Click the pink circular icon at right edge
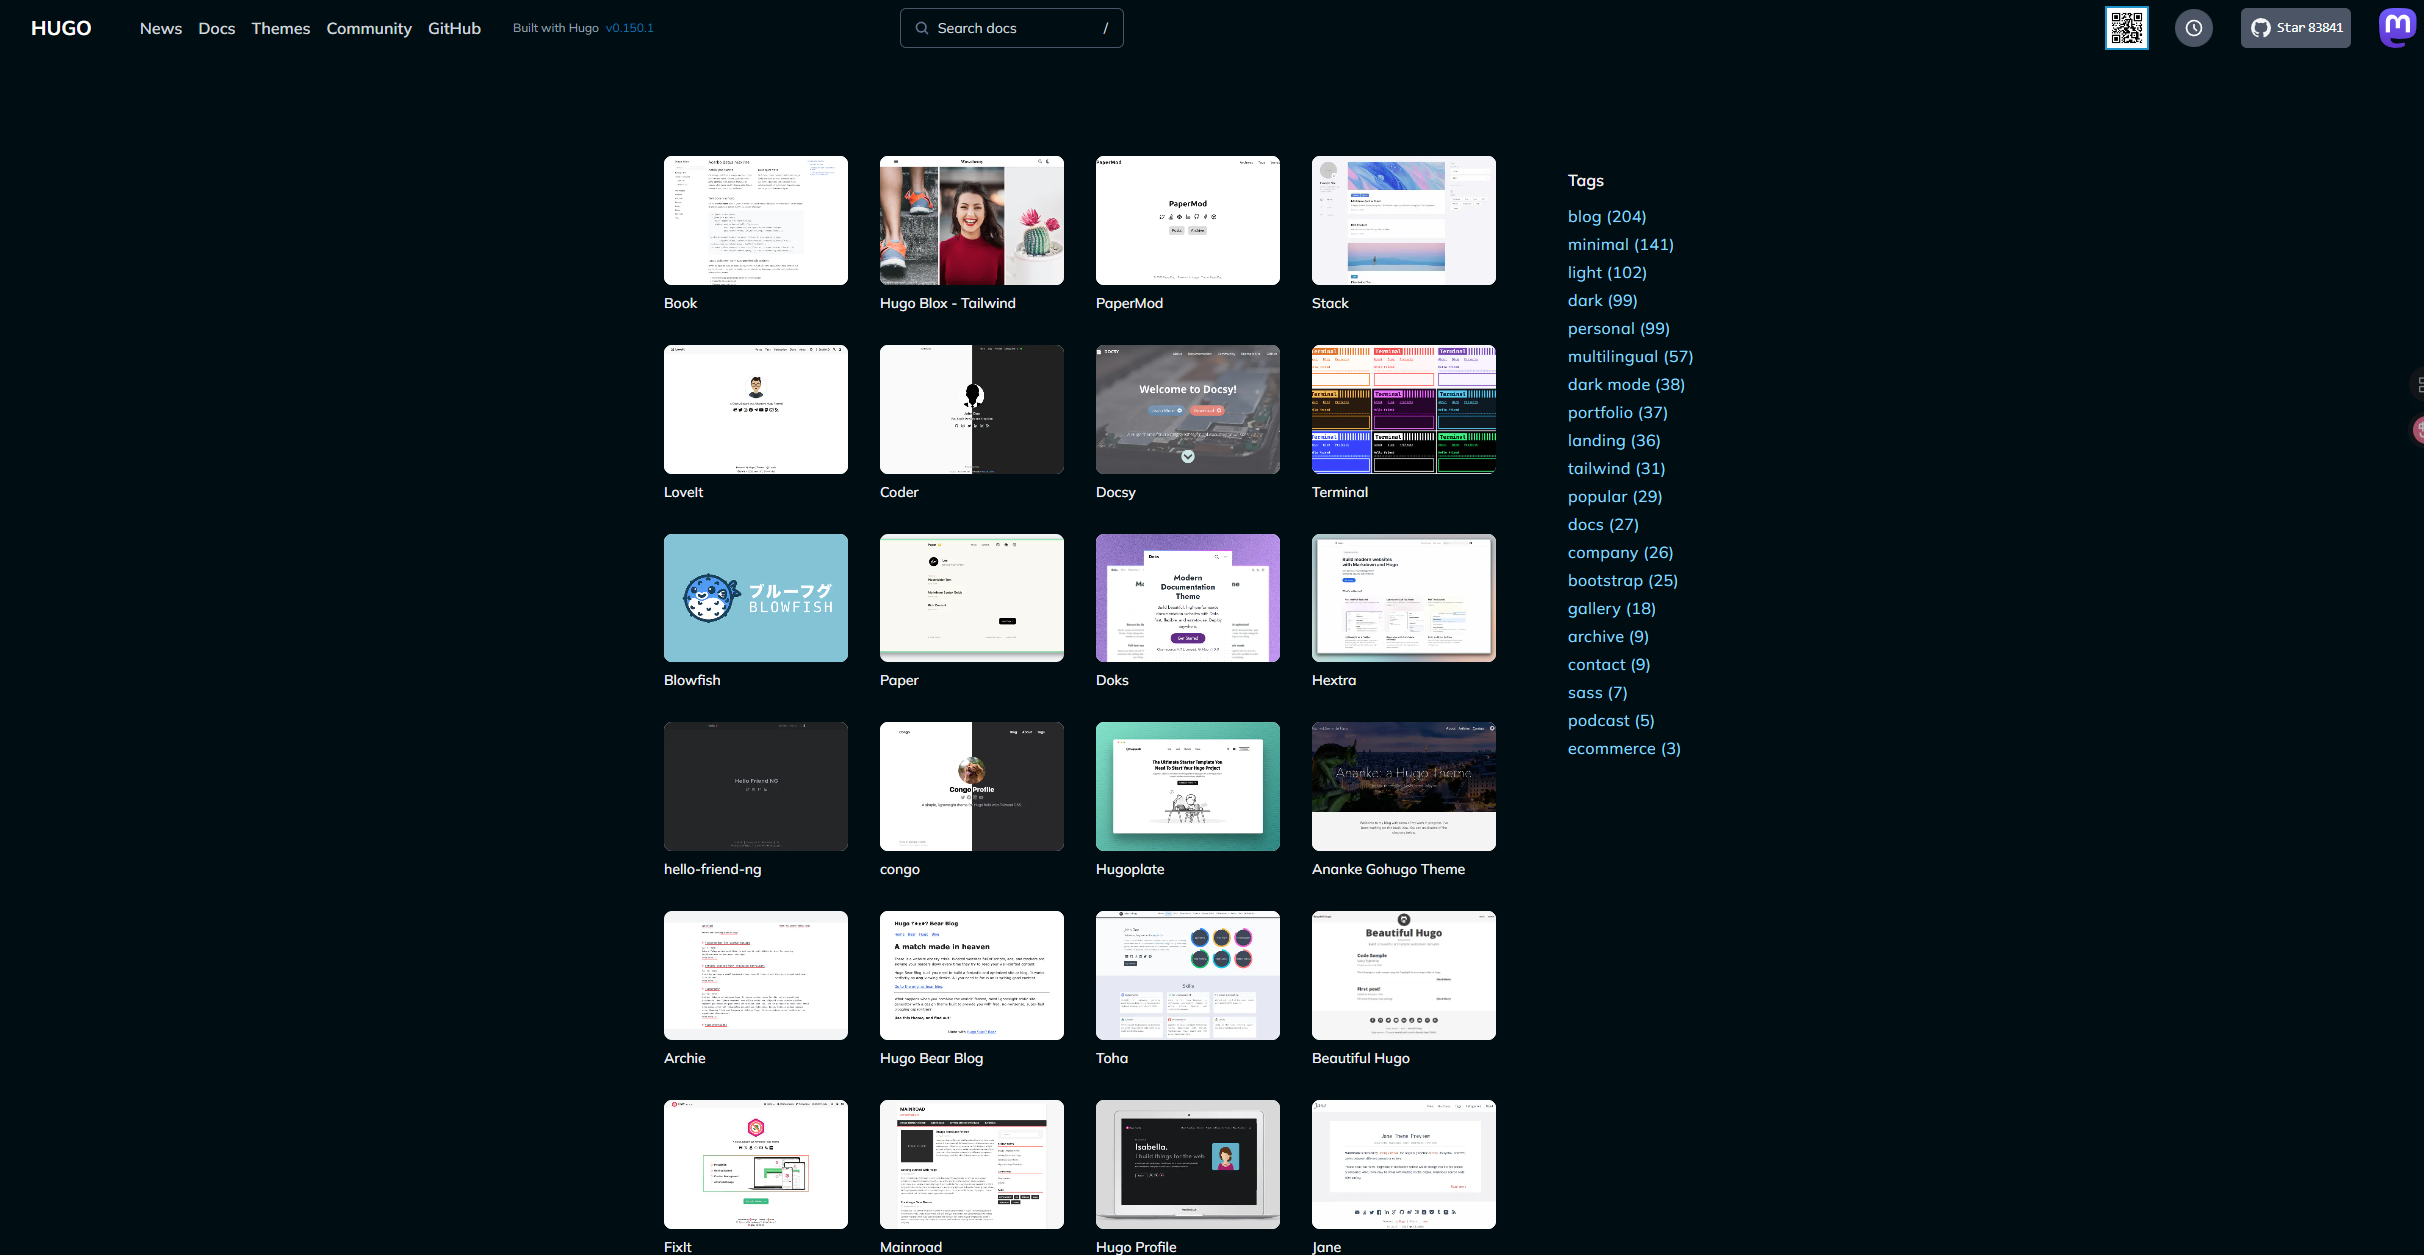Image resolution: width=2424 pixels, height=1255 pixels. (x=2418, y=430)
